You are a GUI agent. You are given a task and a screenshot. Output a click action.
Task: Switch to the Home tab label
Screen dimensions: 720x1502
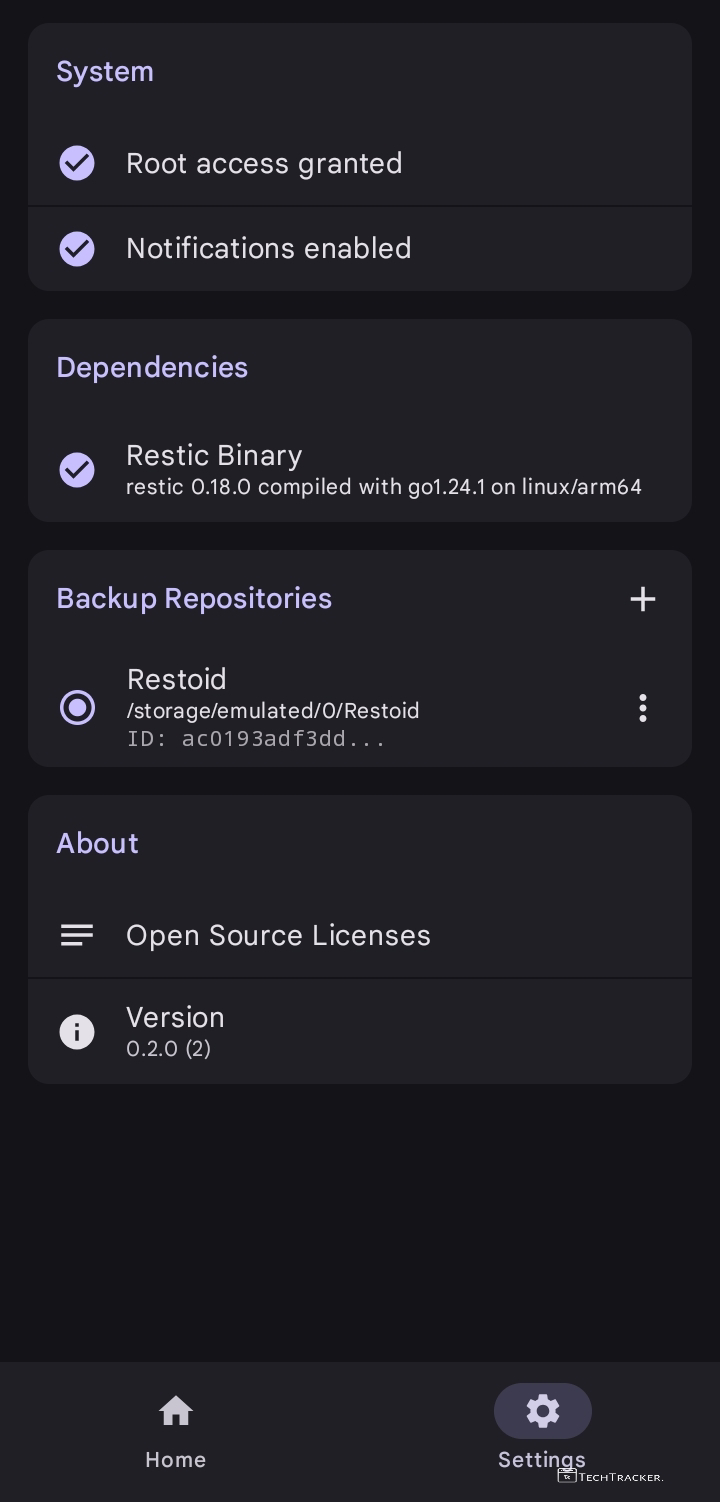coord(175,1459)
